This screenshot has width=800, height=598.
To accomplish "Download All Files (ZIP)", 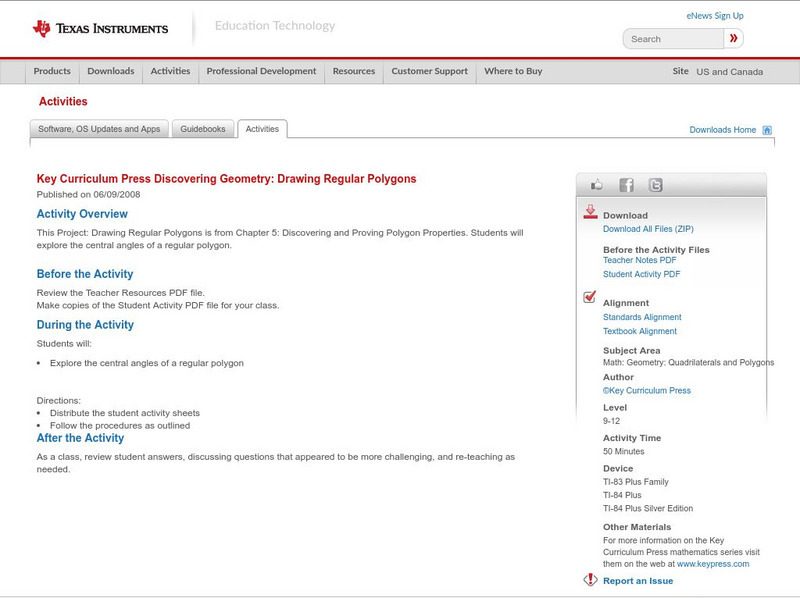I will pos(648,227).
